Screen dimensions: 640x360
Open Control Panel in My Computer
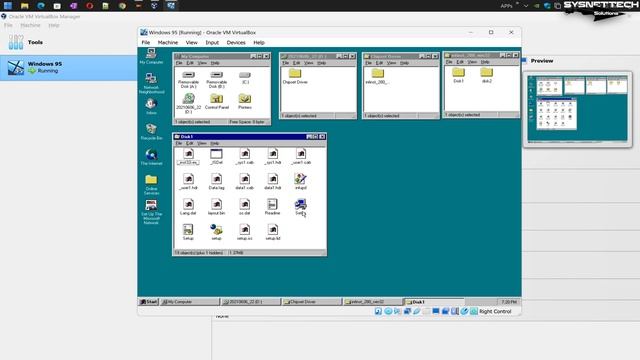pos(216,101)
